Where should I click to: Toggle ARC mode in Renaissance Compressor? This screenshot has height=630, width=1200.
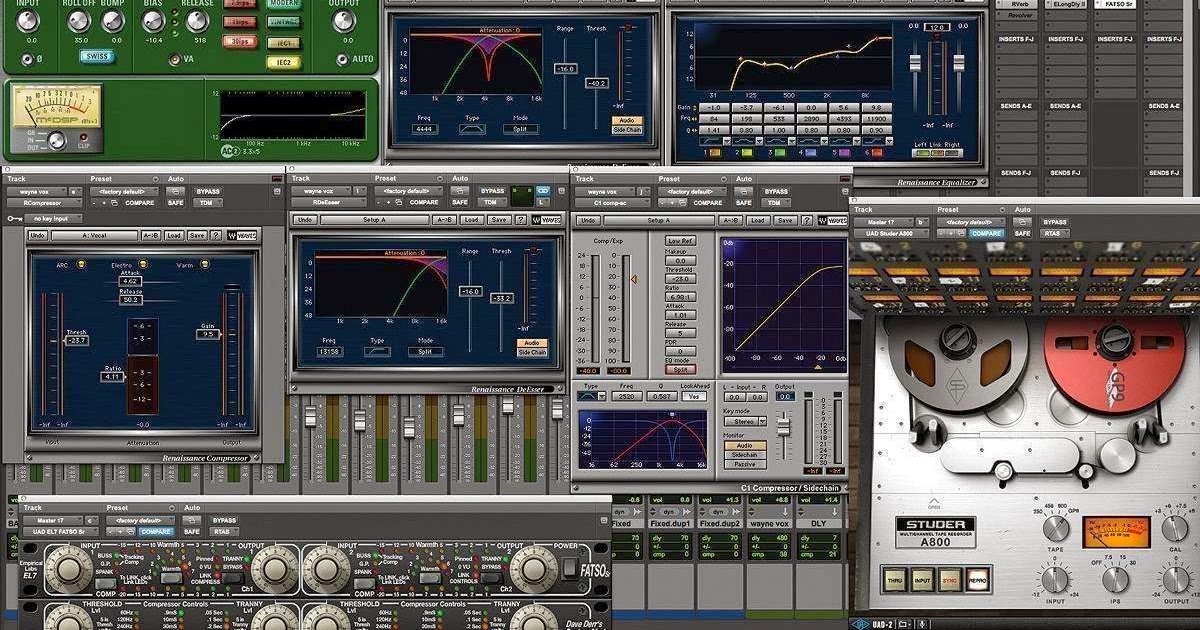[81, 264]
